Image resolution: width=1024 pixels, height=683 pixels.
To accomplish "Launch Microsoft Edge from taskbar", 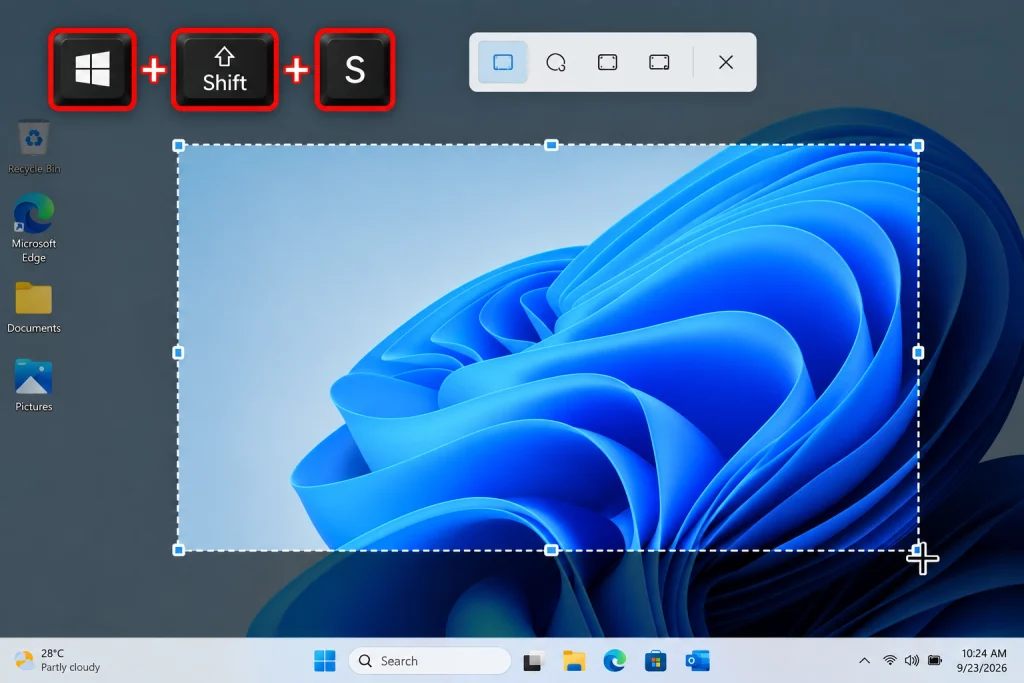I will click(615, 661).
